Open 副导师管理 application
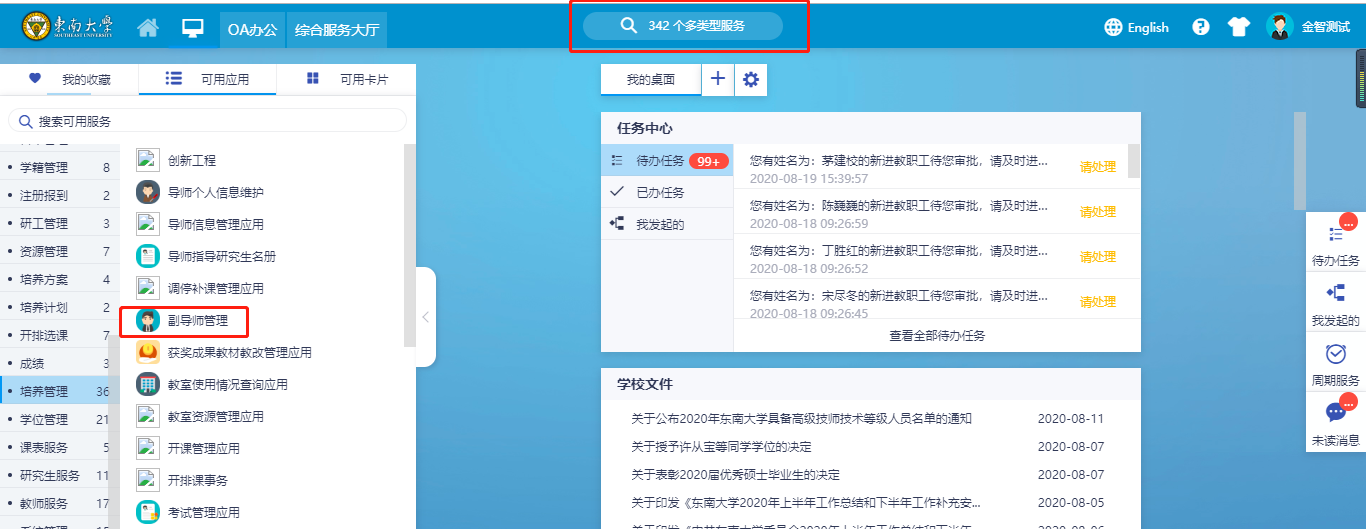 pos(197,321)
